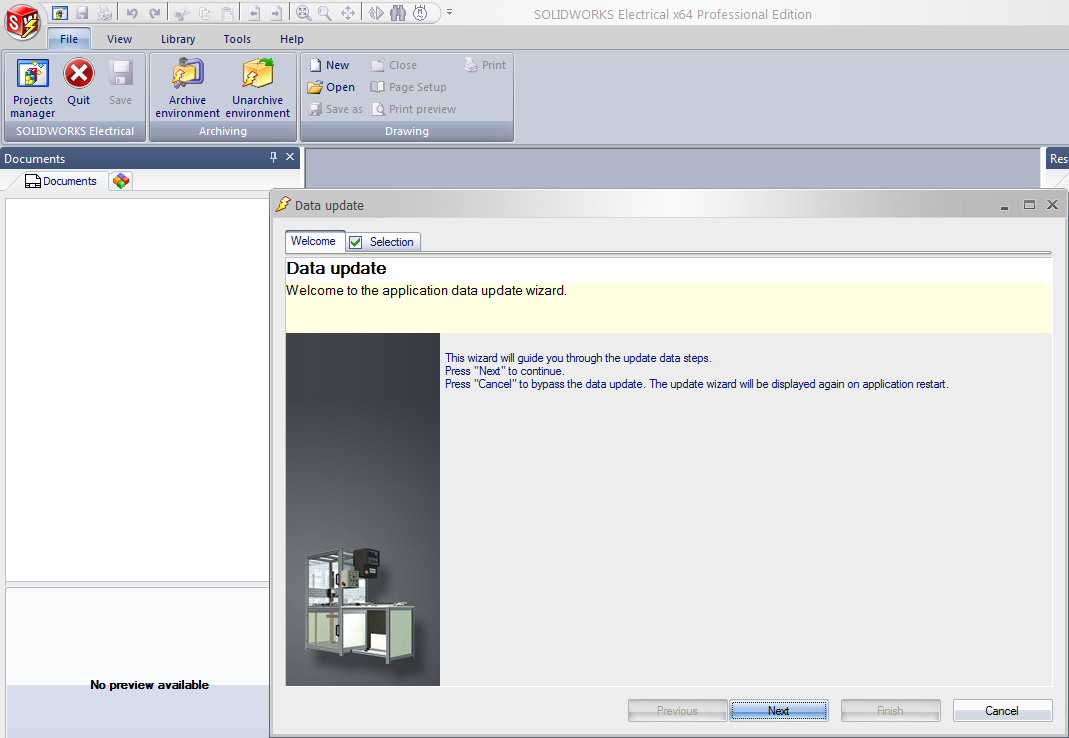Viewport: 1069px width, 738px height.
Task: Click the Save ribbon button
Action: (121, 83)
